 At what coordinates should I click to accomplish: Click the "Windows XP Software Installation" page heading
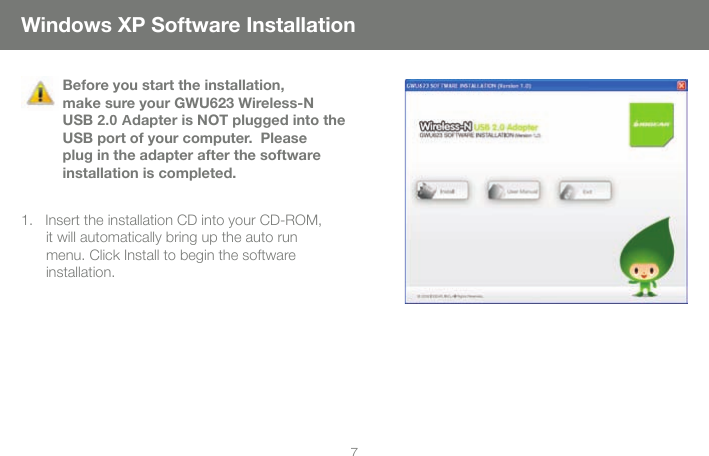(x=188, y=25)
